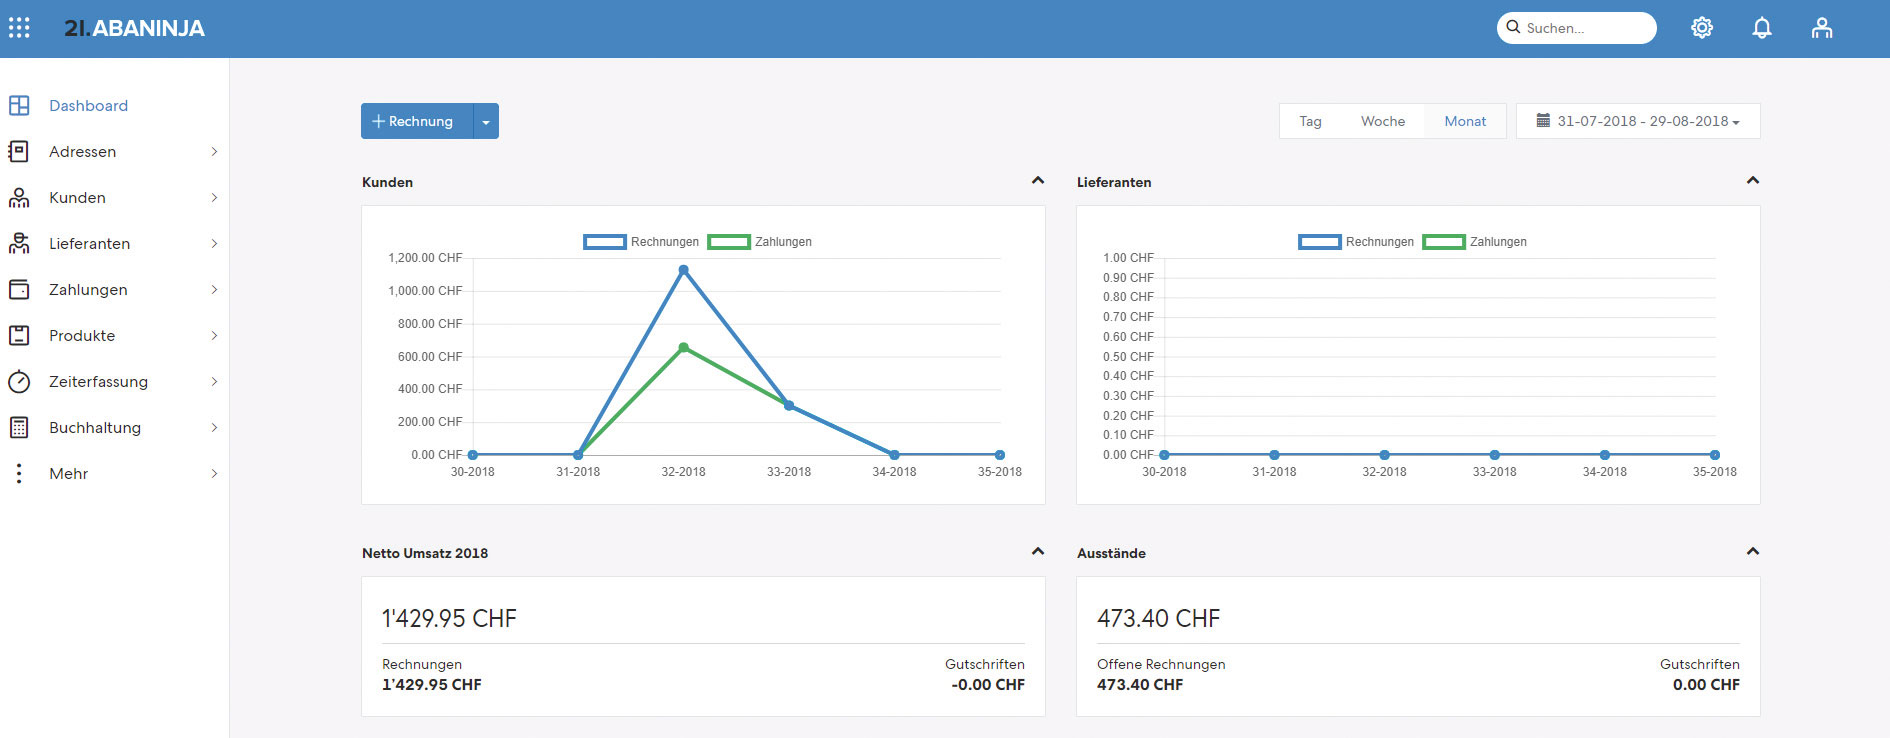Click the Dashboard grid icon in sidebar

(x=19, y=105)
